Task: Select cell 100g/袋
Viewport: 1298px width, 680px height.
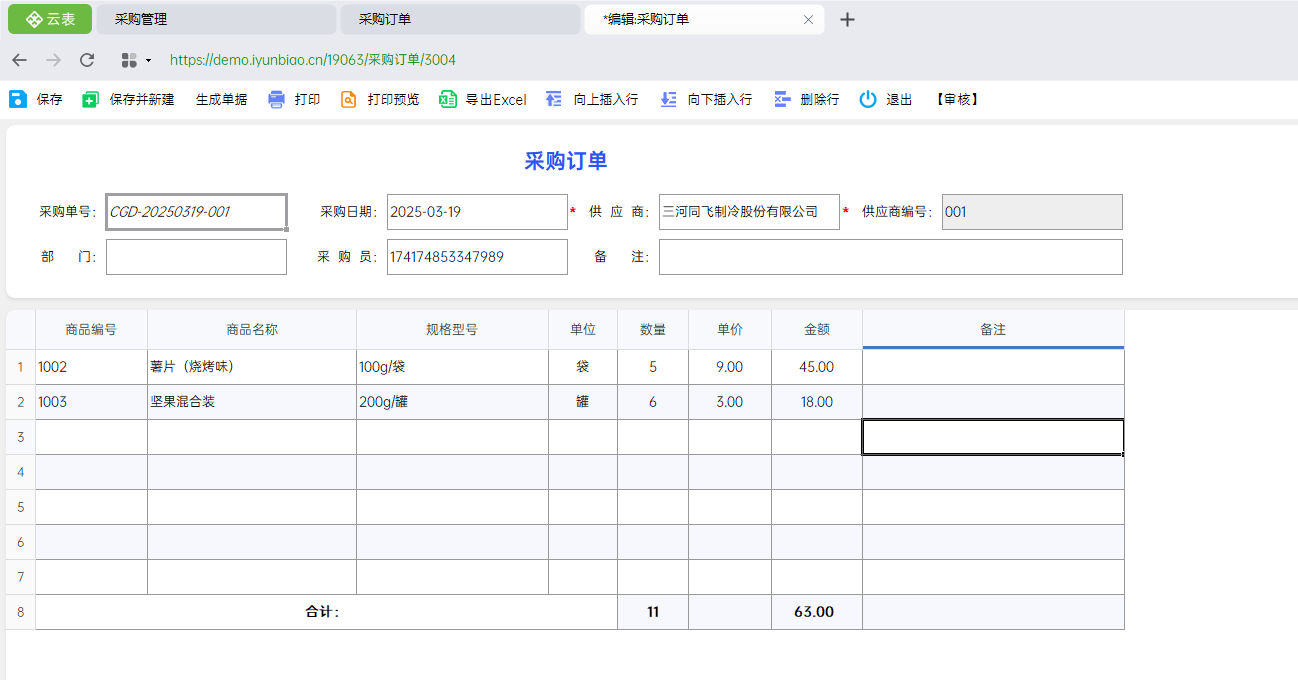Action: point(453,367)
